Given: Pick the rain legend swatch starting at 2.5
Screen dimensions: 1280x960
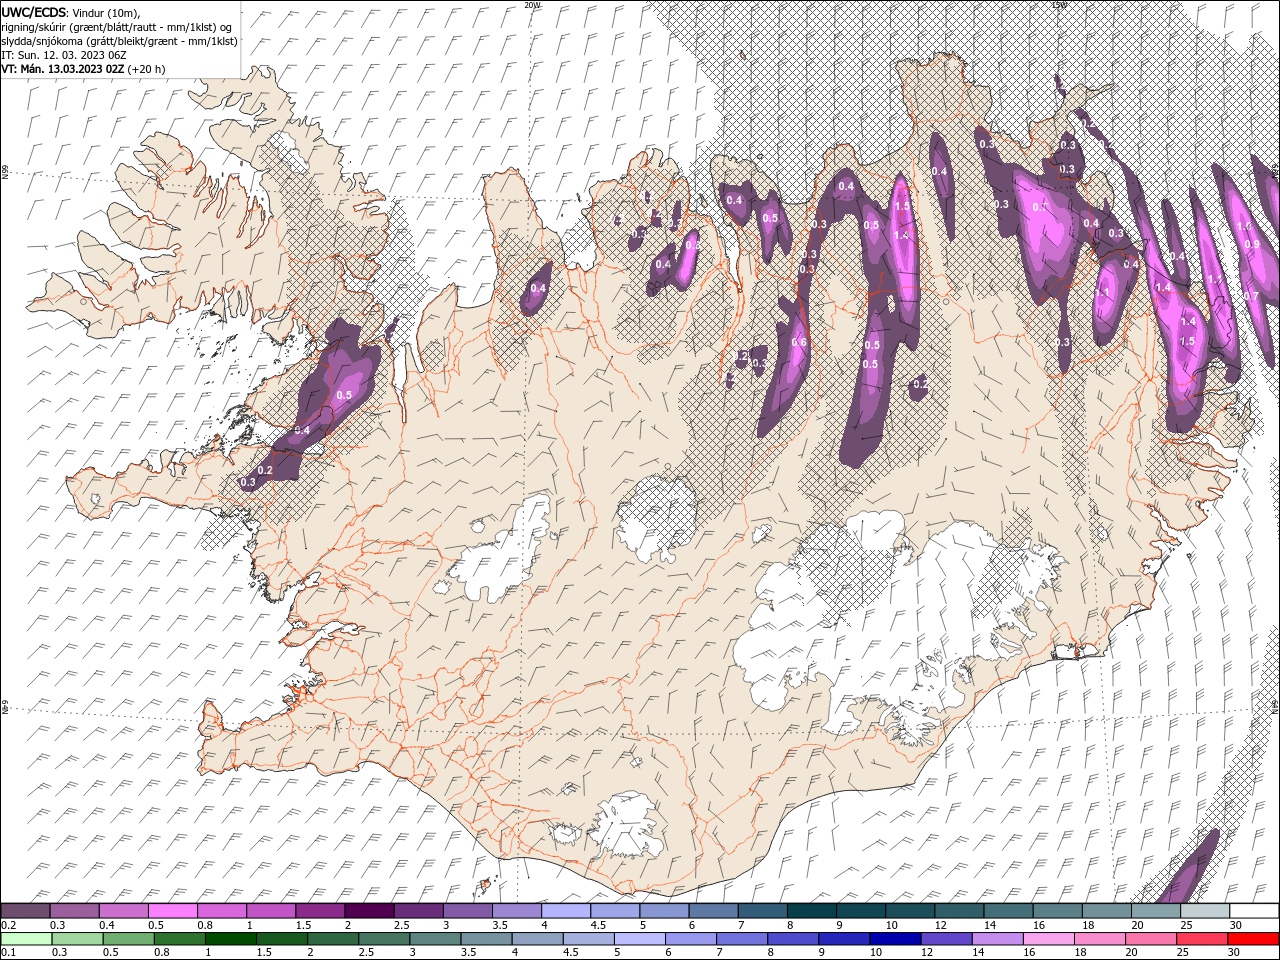Looking at the screenshot, I should [384, 939].
